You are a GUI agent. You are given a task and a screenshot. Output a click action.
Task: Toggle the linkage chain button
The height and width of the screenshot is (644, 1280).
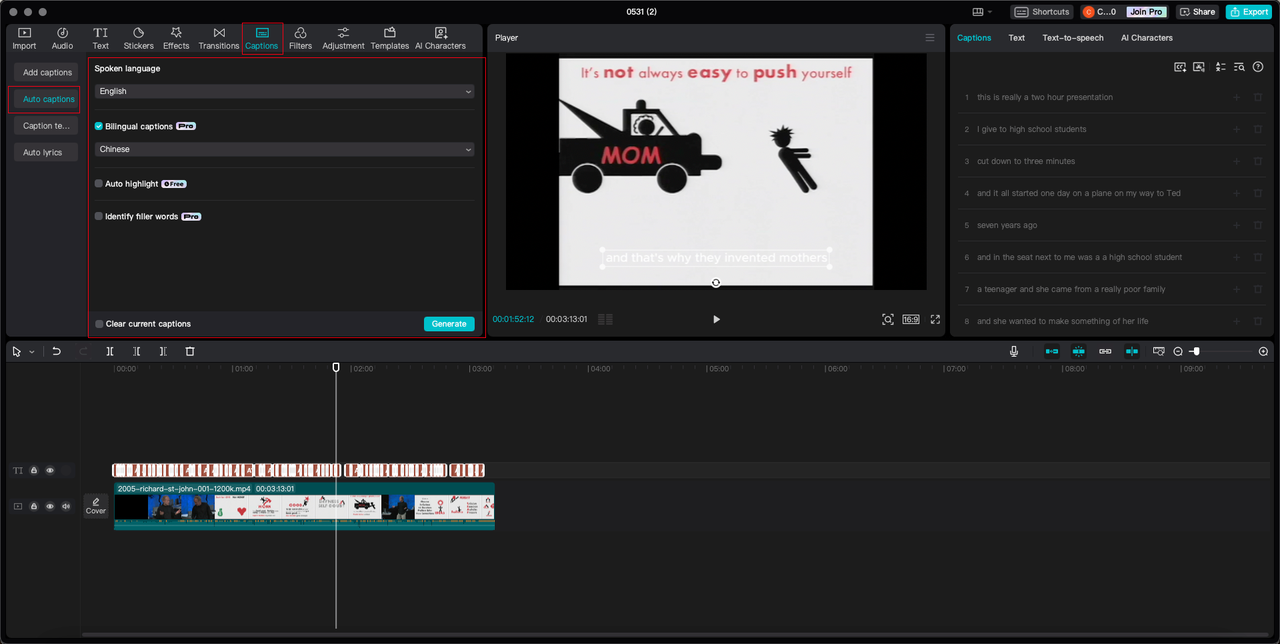(x=1105, y=351)
